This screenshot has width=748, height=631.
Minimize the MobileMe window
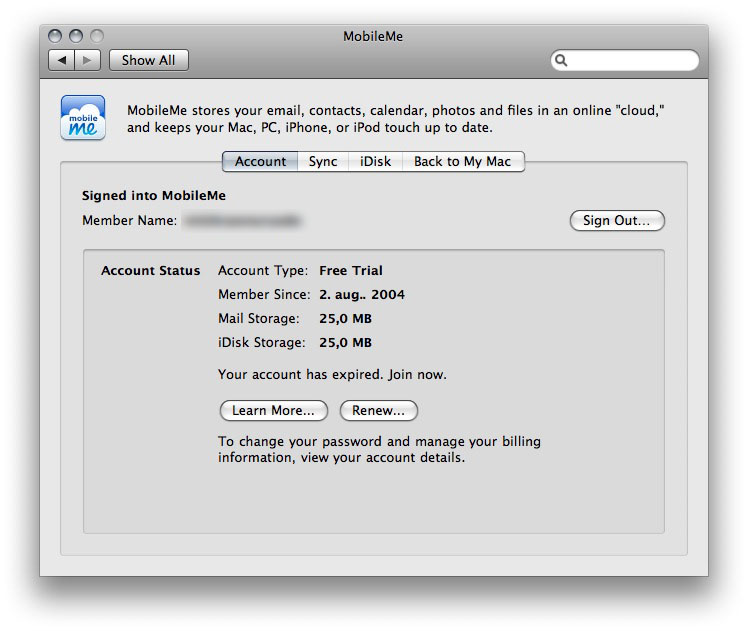tap(76, 36)
